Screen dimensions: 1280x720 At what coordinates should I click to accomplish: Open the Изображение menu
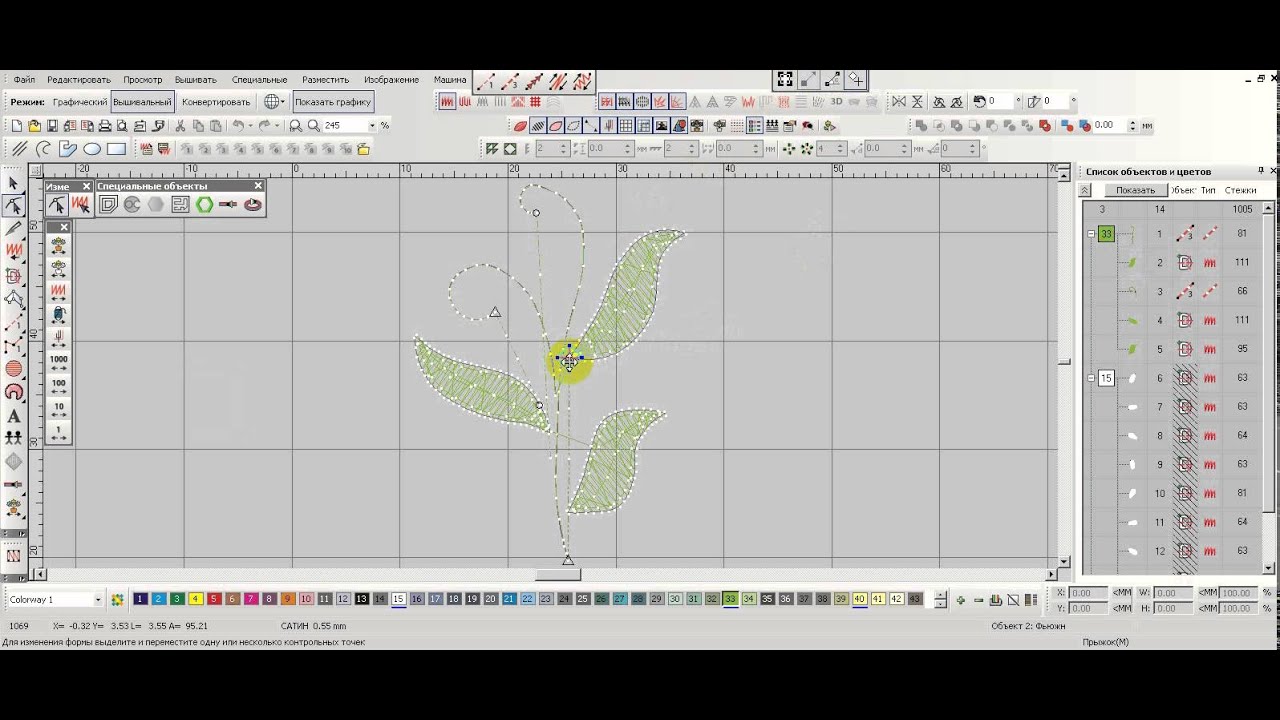[x=391, y=80]
